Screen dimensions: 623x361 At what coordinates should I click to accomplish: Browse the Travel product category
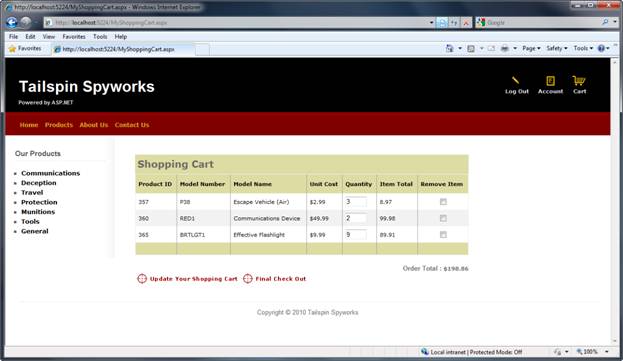click(32, 192)
